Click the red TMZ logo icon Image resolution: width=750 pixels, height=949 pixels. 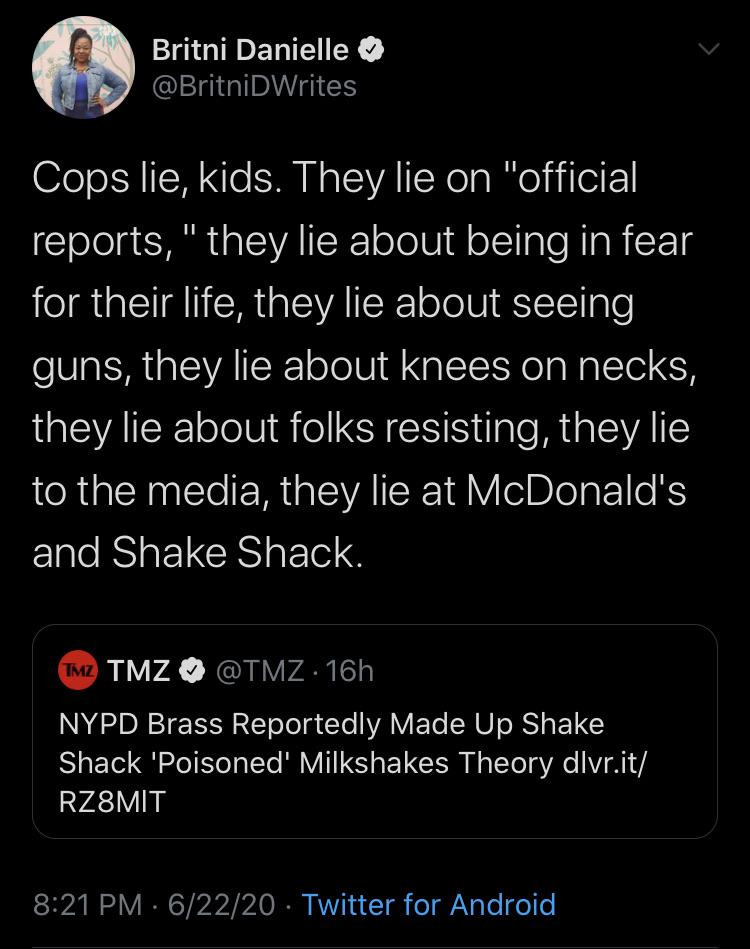coord(77,670)
